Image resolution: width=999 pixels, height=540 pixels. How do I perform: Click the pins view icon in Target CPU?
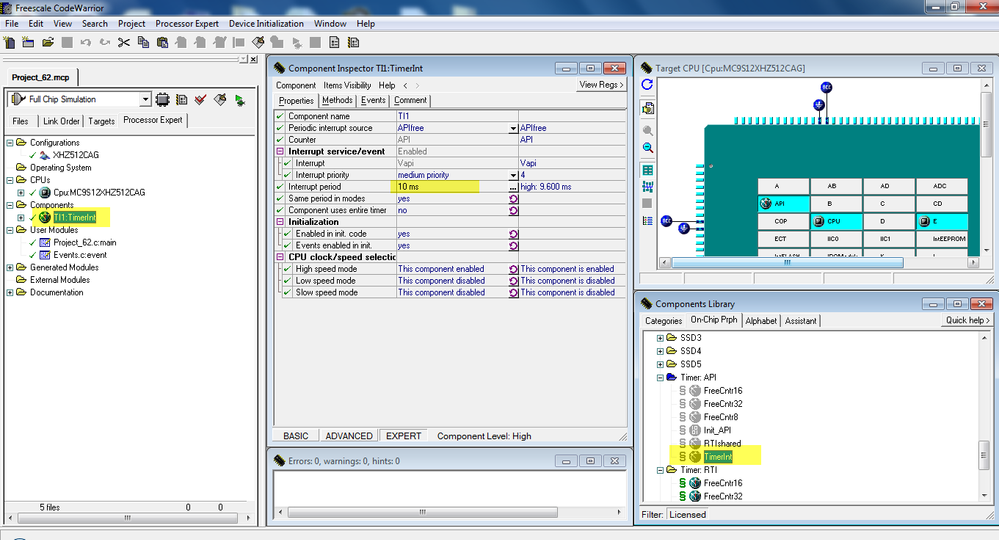coord(647,187)
